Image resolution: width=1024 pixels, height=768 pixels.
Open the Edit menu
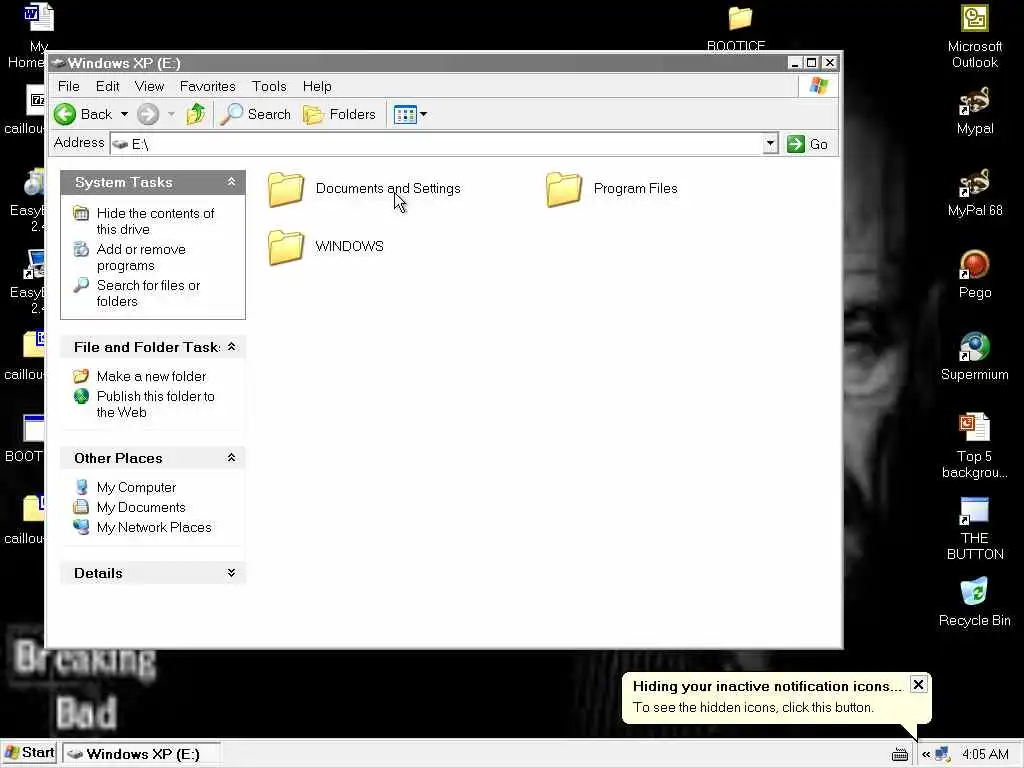click(107, 86)
